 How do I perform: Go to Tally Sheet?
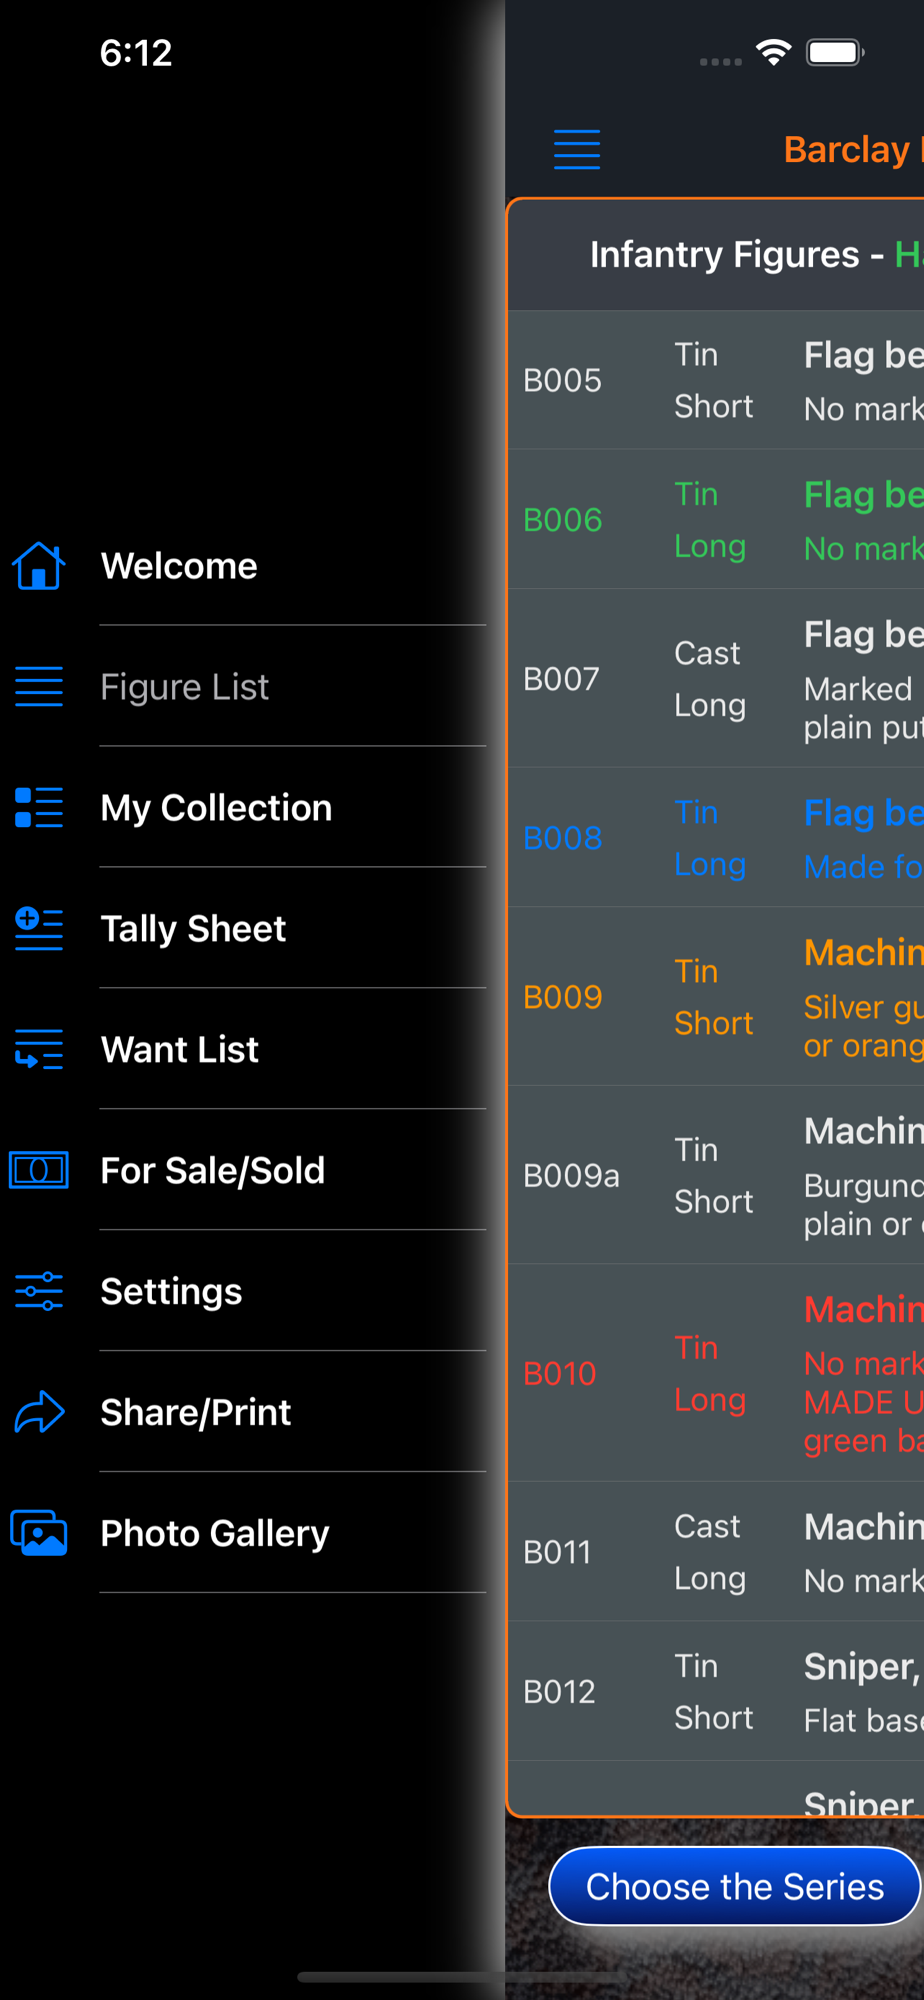(x=193, y=929)
